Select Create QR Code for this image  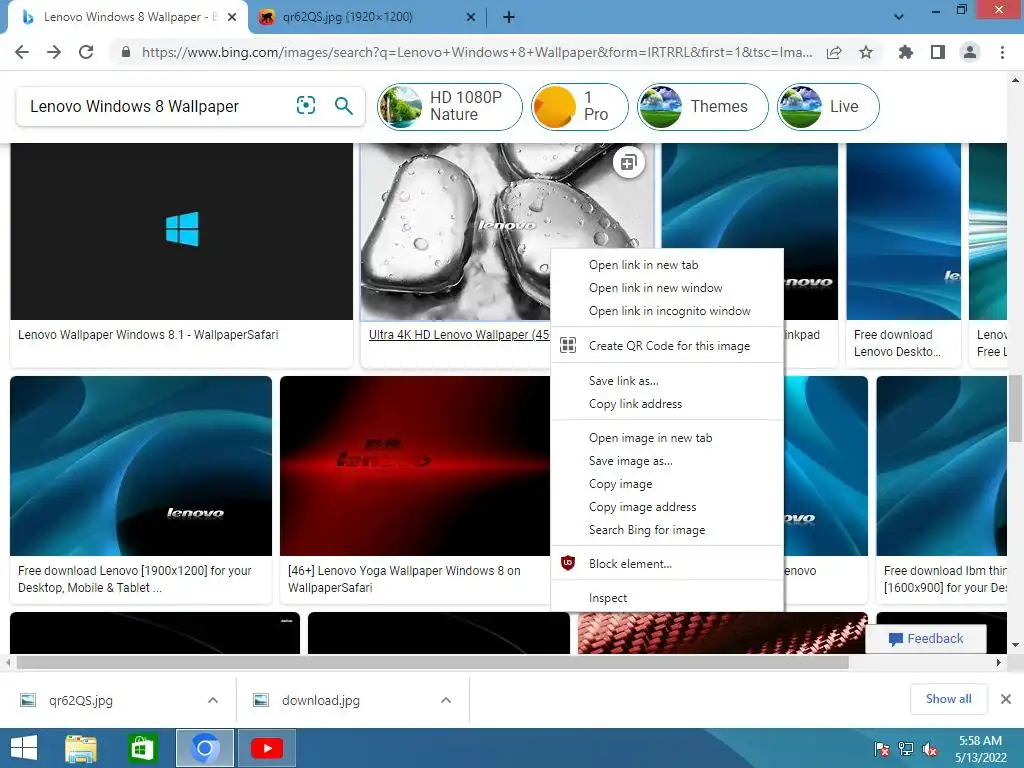[x=667, y=345]
